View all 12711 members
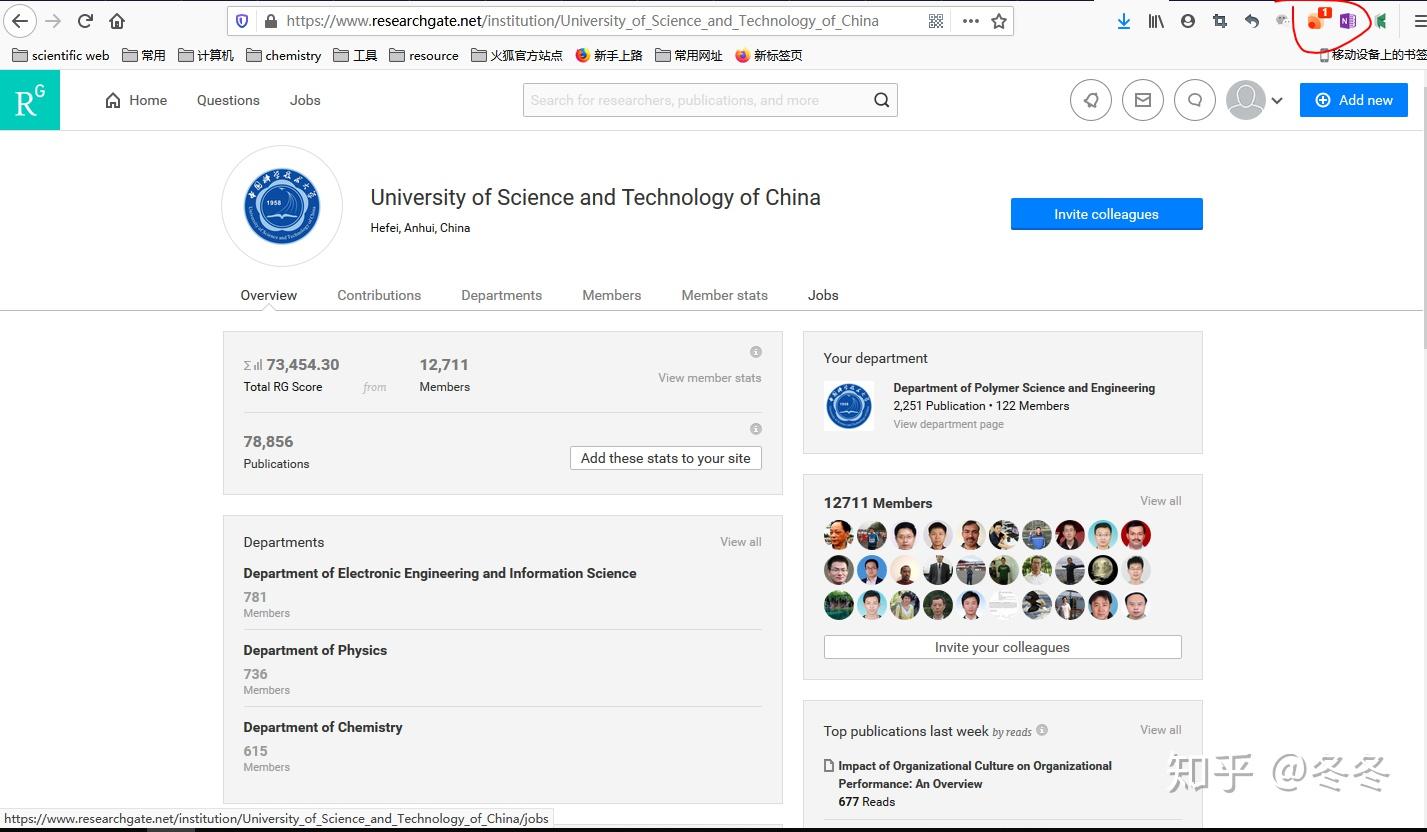 pyautogui.click(x=1161, y=501)
